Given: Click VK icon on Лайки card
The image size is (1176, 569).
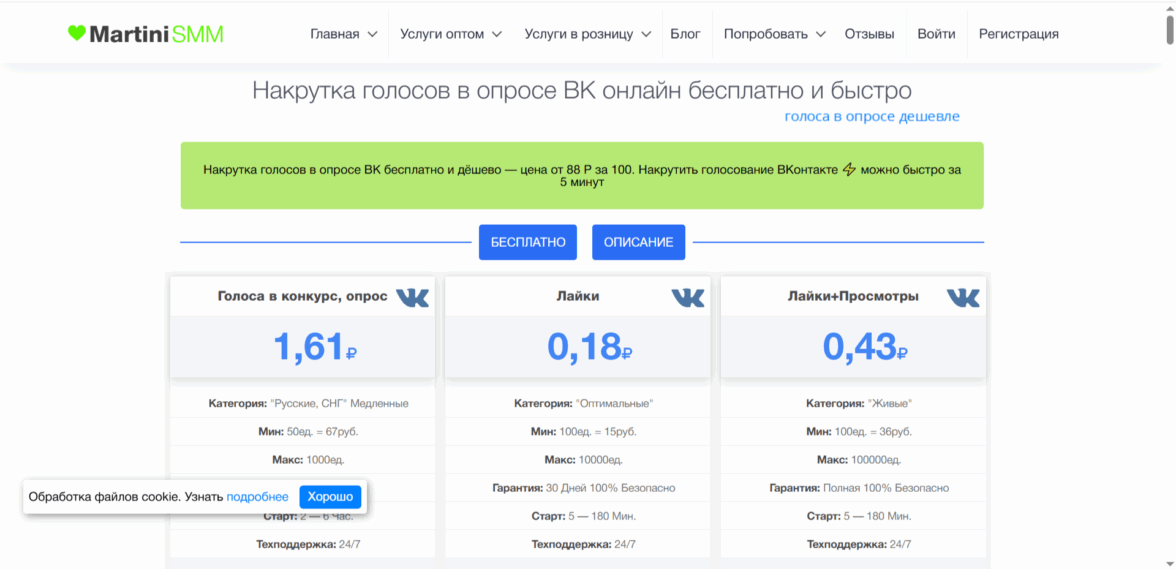Looking at the screenshot, I should 688,297.
